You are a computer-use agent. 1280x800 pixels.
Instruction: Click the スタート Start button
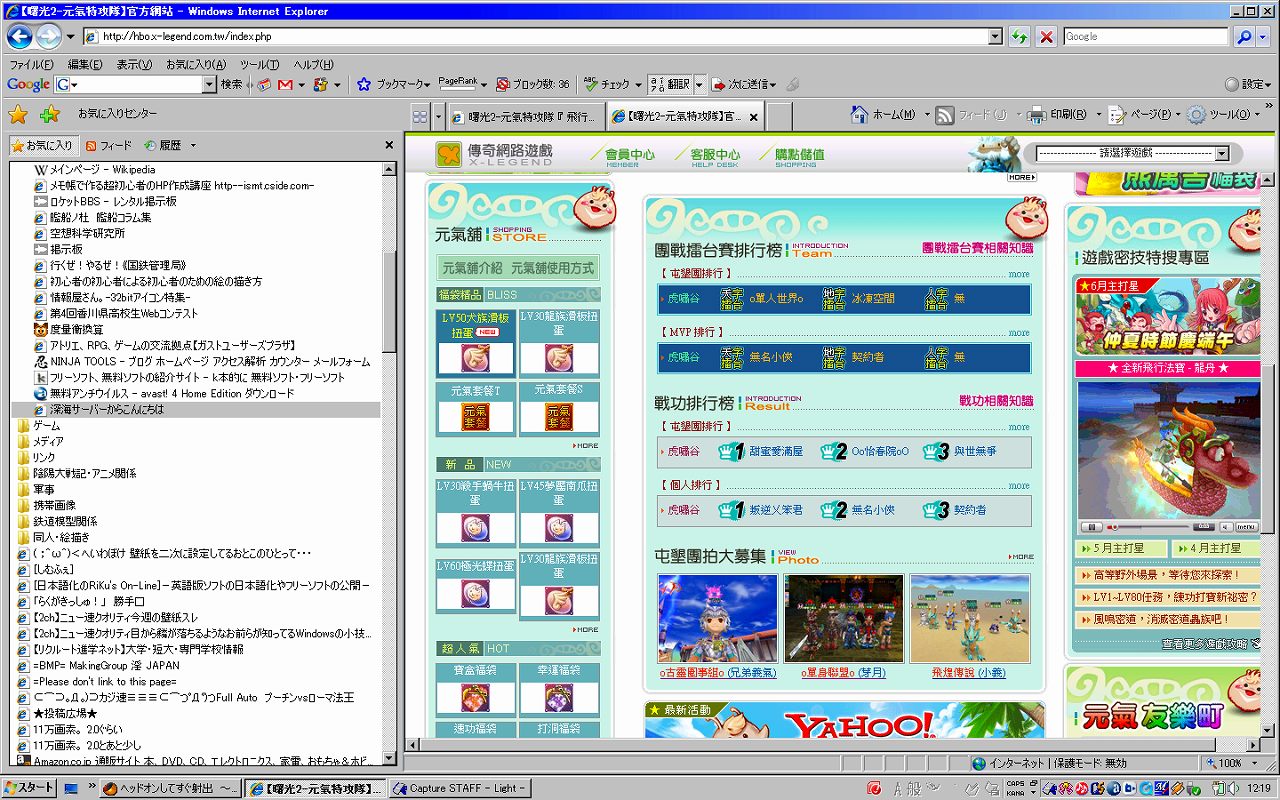(x=30, y=788)
